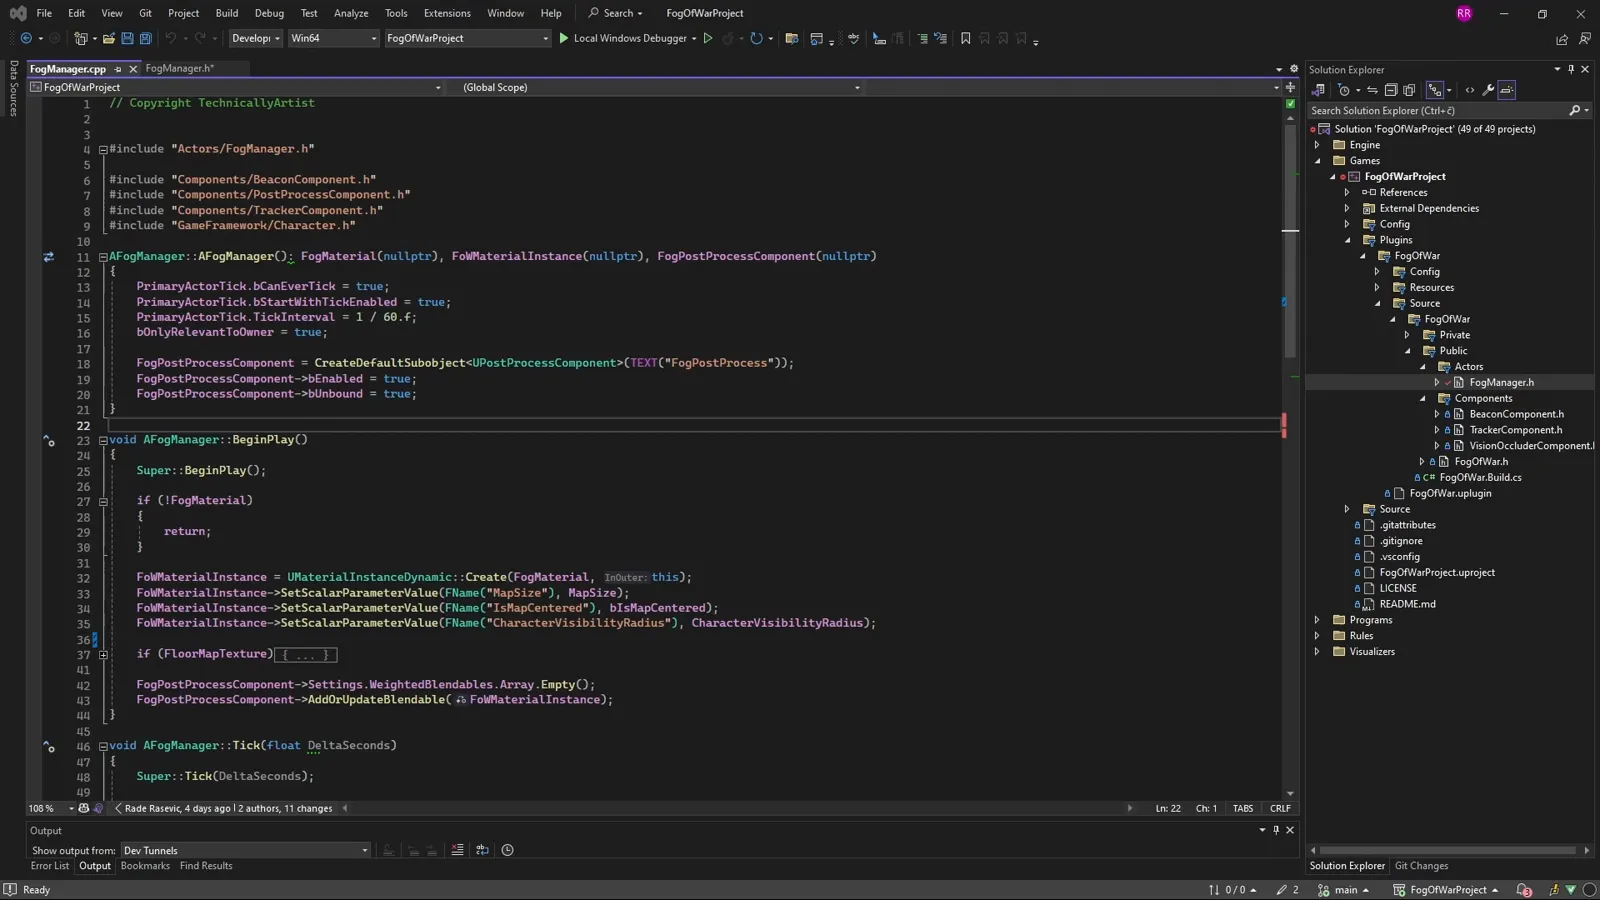1600x900 pixels.
Task: Toggle the Bookmark icon in the toolbar
Action: pyautogui.click(x=965, y=38)
